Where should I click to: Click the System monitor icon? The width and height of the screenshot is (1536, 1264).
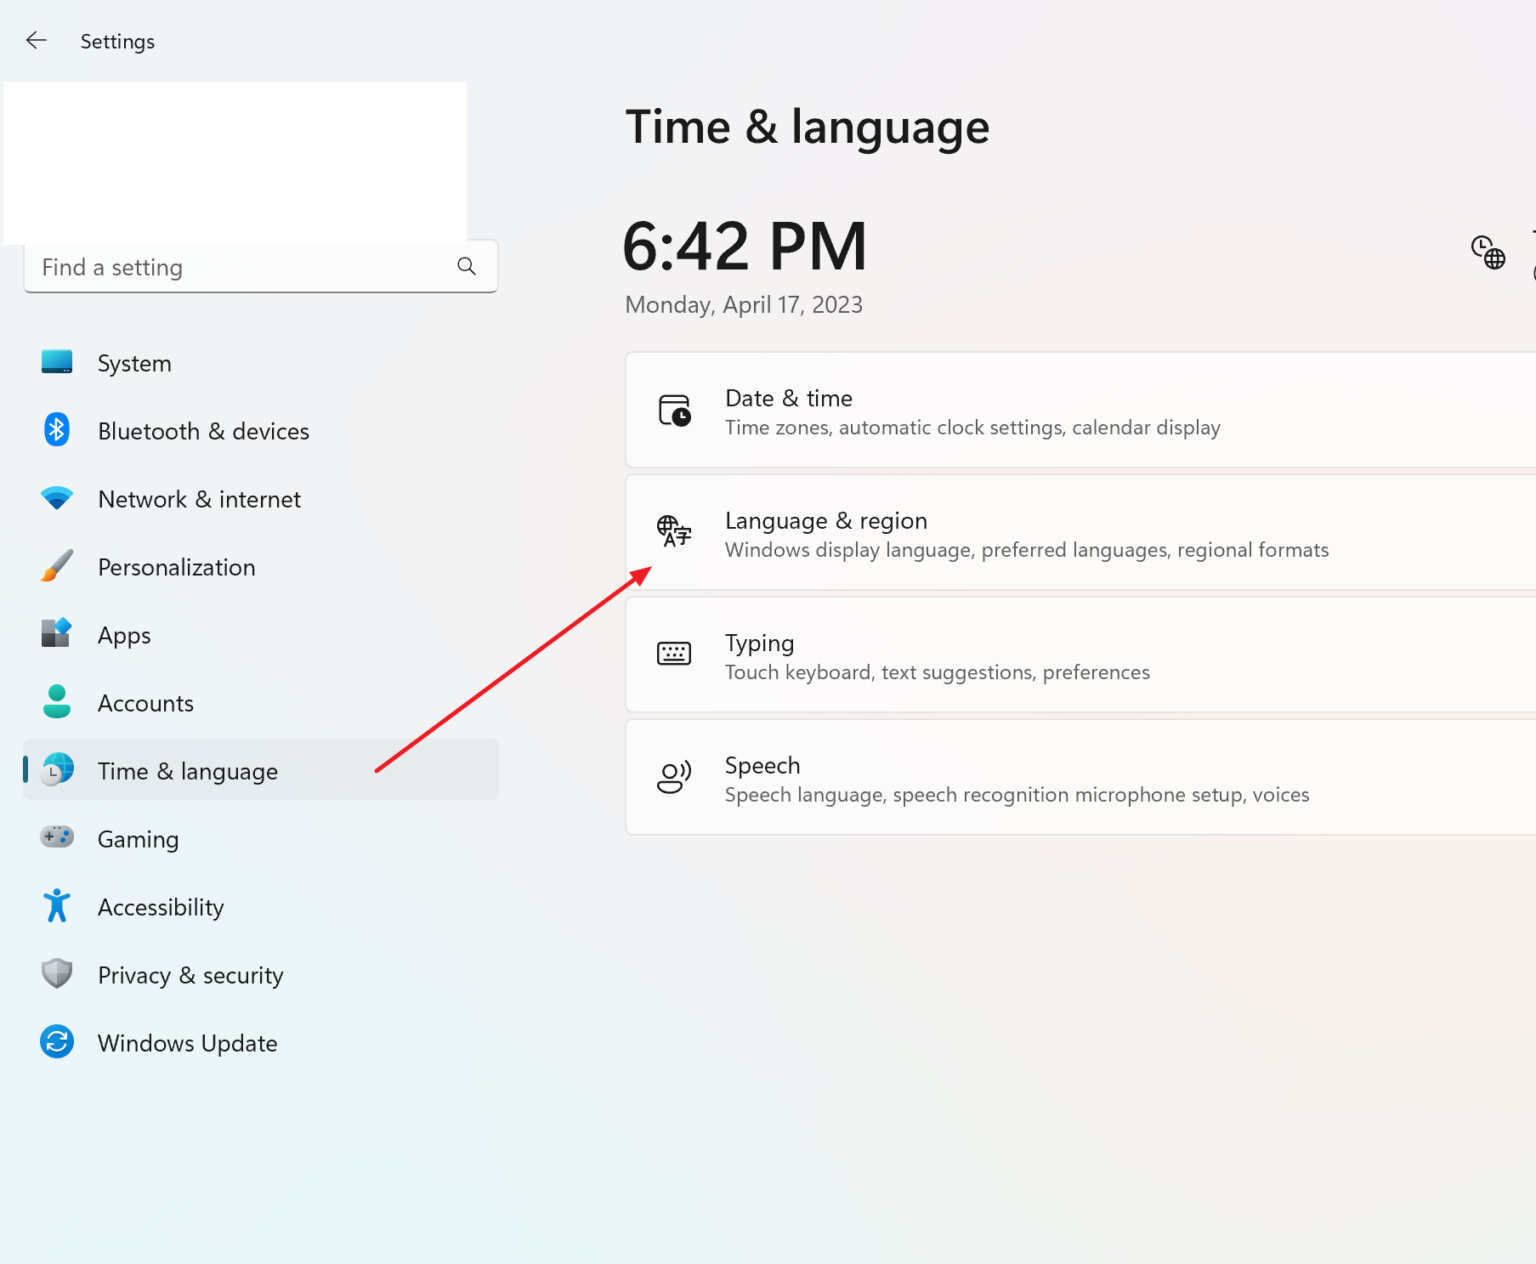[57, 362]
